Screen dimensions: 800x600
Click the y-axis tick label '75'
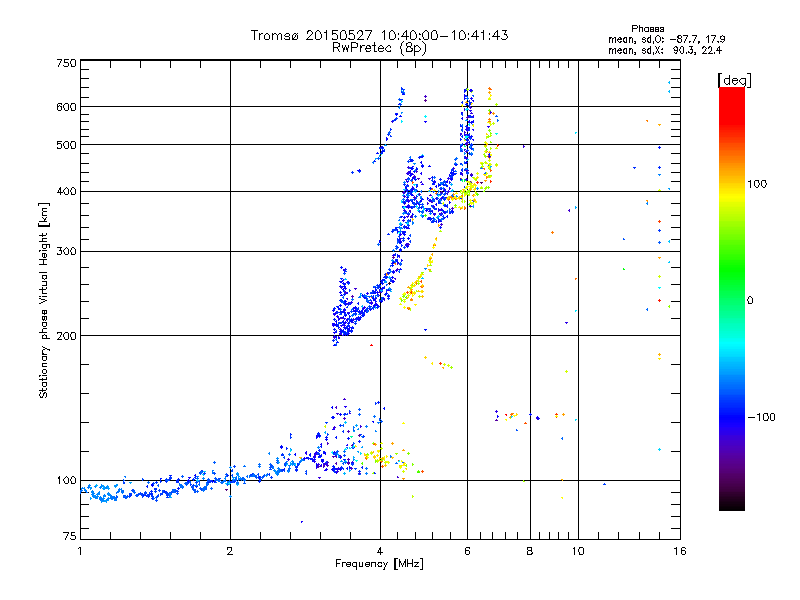point(70,536)
